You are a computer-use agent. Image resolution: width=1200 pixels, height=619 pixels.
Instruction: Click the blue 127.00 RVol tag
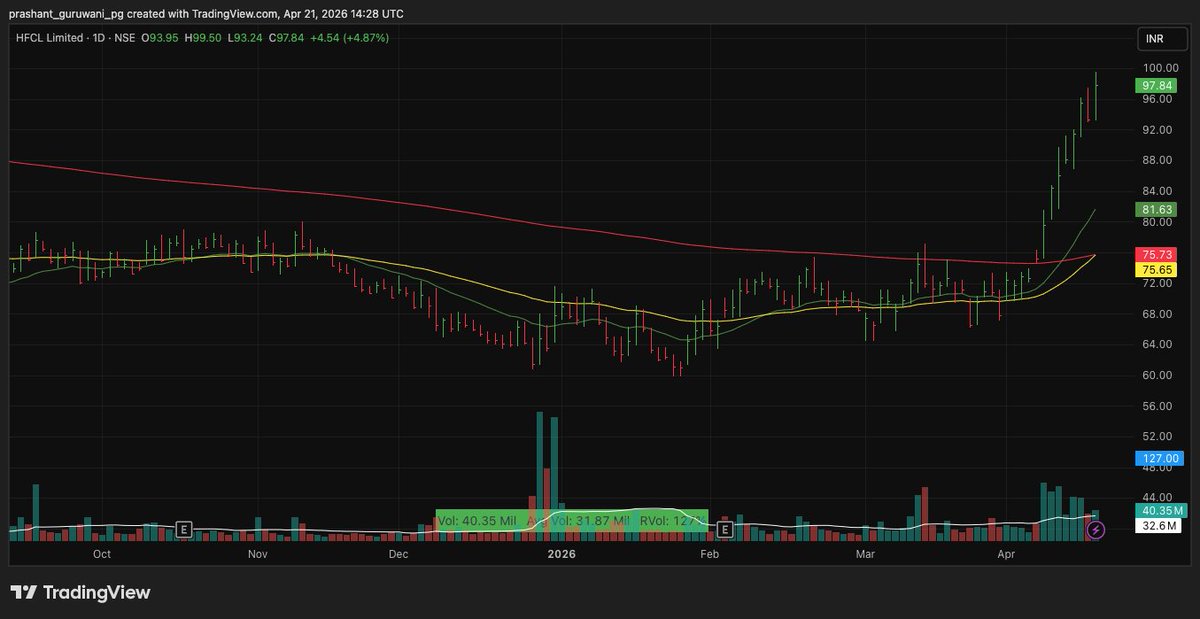coord(1160,459)
